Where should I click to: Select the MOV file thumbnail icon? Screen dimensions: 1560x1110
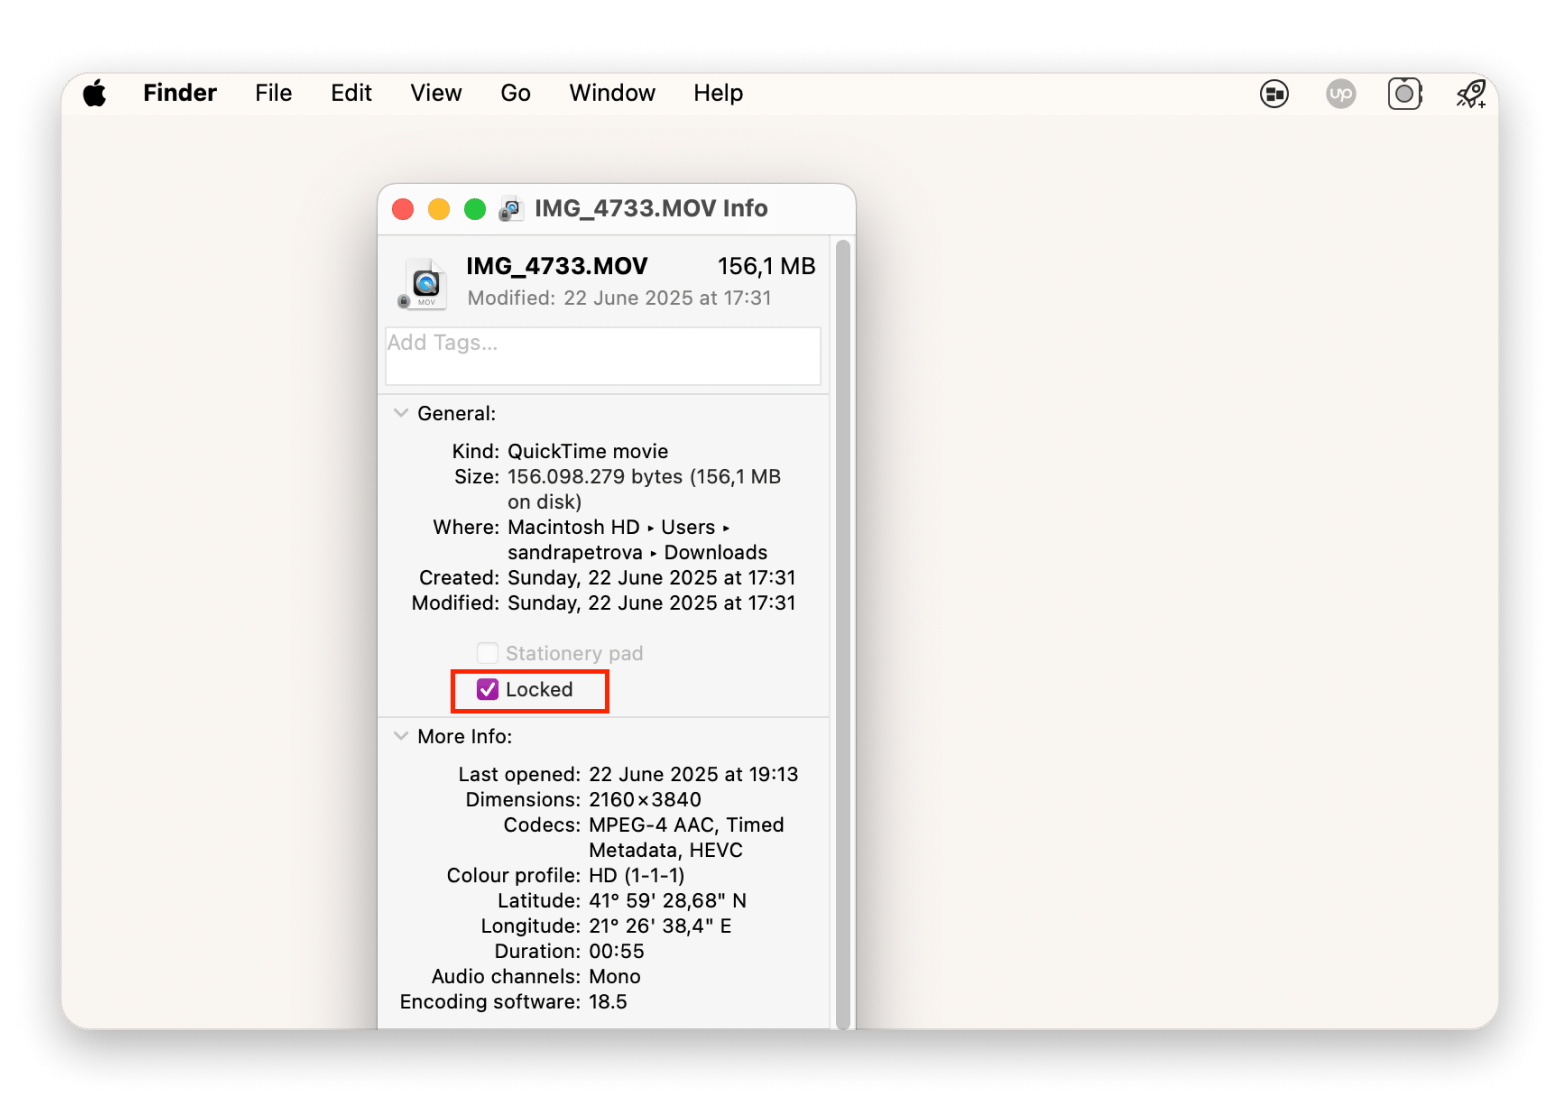pyautogui.click(x=425, y=284)
